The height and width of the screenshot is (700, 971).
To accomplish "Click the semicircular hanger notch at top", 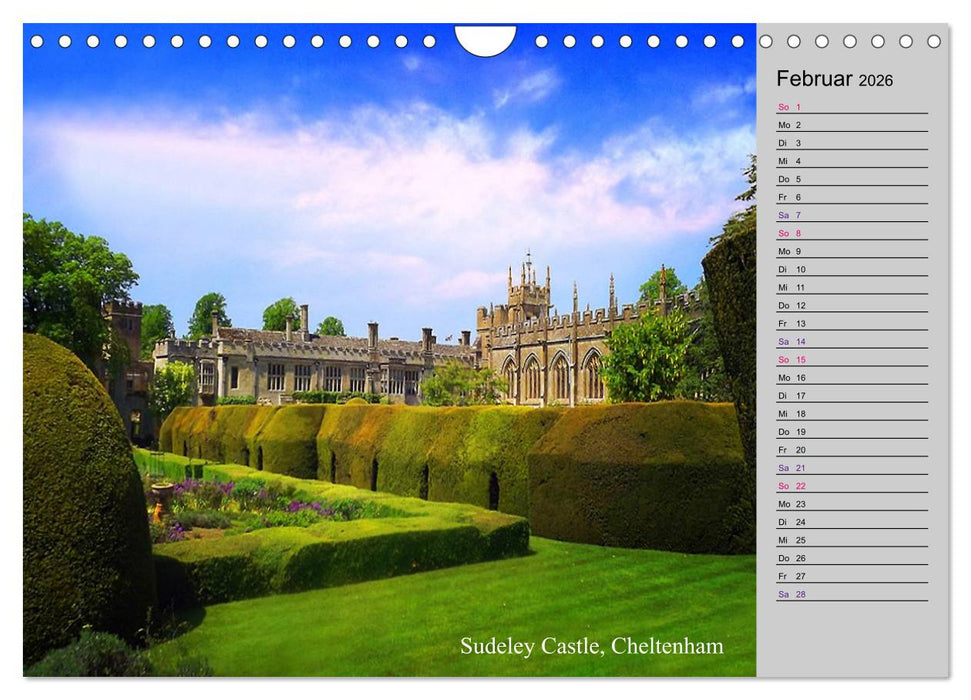I will tap(485, 39).
